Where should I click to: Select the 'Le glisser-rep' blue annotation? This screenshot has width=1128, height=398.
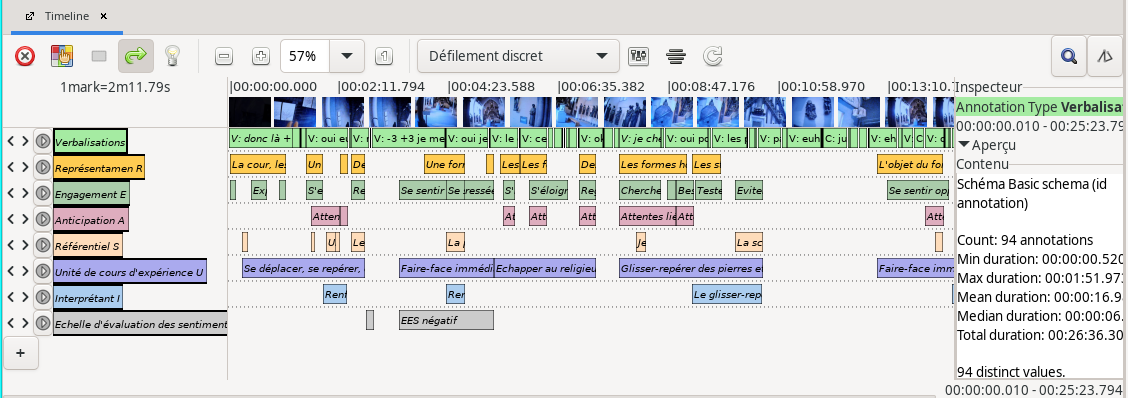pyautogui.click(x=727, y=294)
